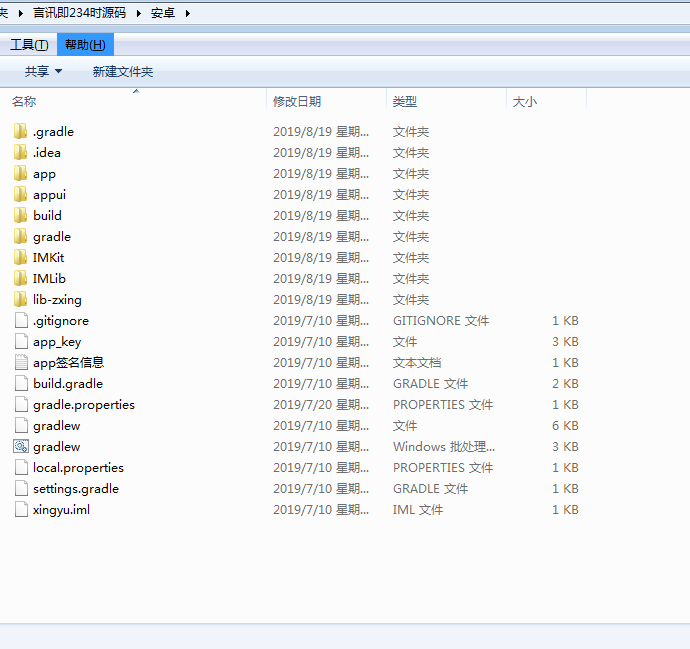
Task: Click the 2019/7/20 date of gradle.properties
Action: point(321,405)
